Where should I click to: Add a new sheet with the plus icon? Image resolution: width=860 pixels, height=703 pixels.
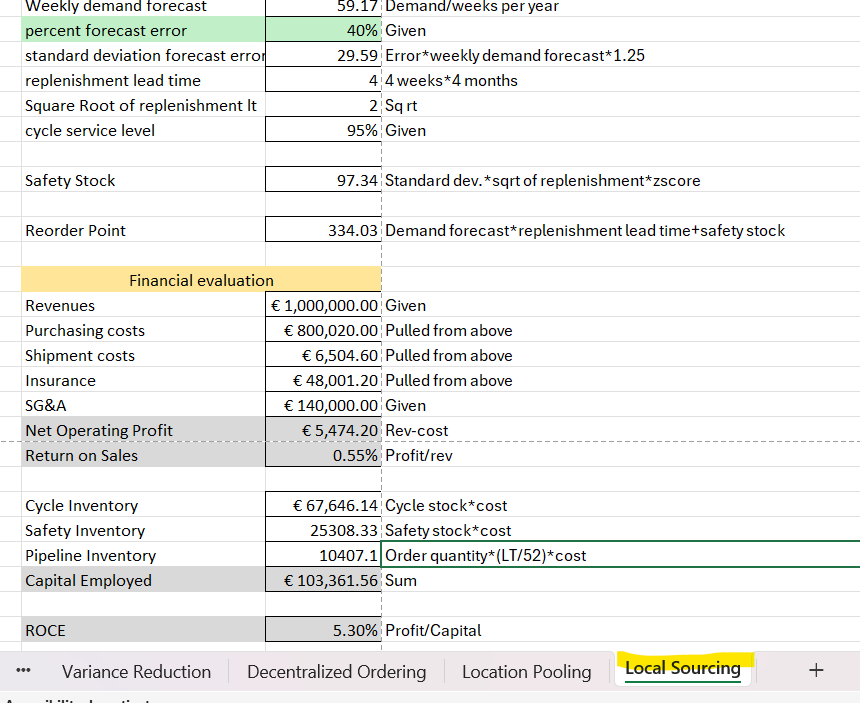point(816,670)
